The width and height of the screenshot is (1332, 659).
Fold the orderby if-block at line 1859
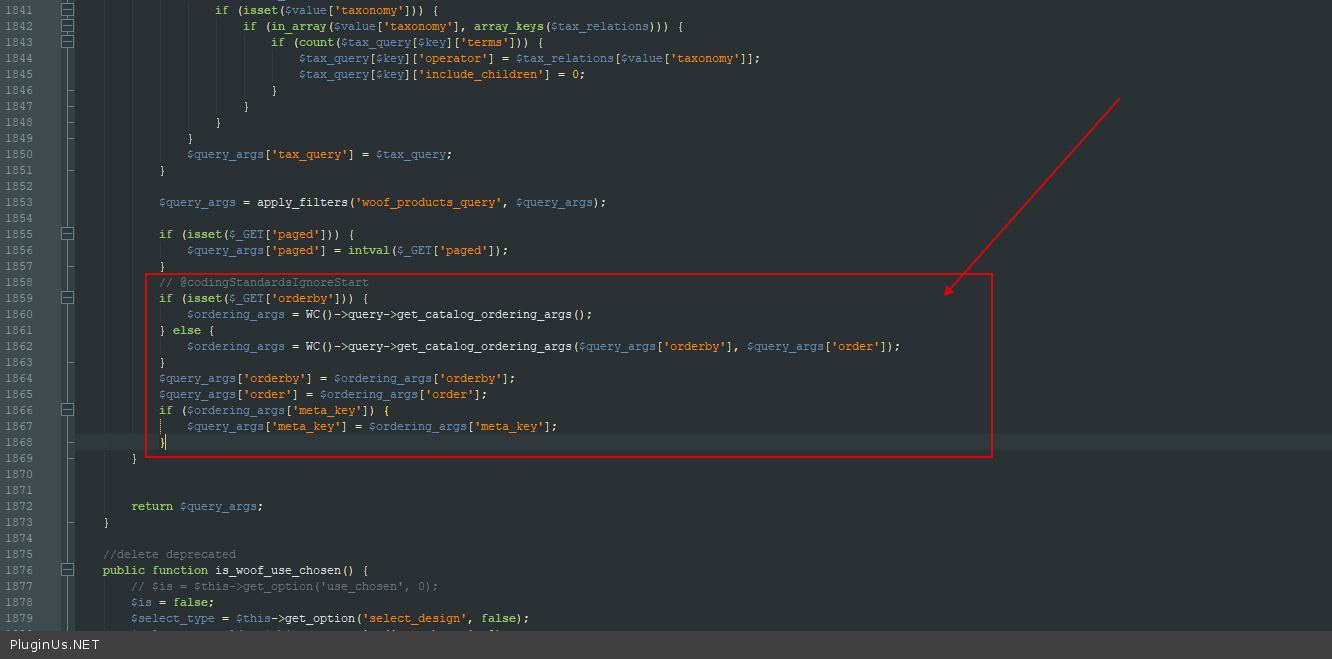tap(67, 298)
